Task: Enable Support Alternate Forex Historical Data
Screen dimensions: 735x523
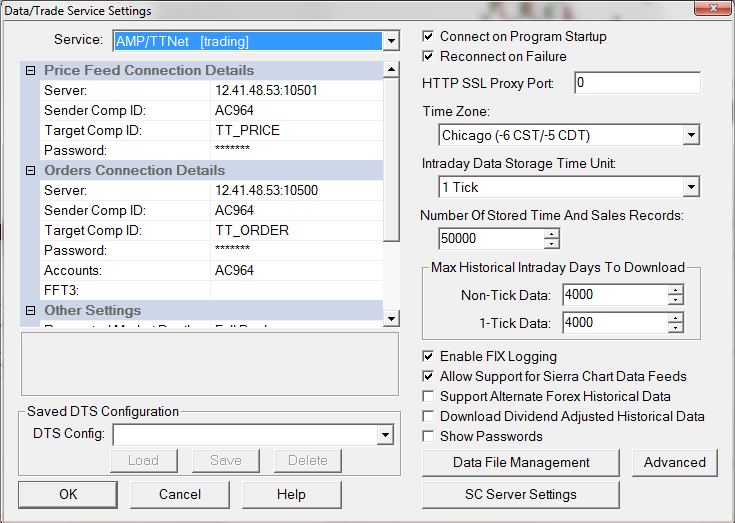Action: click(428, 397)
